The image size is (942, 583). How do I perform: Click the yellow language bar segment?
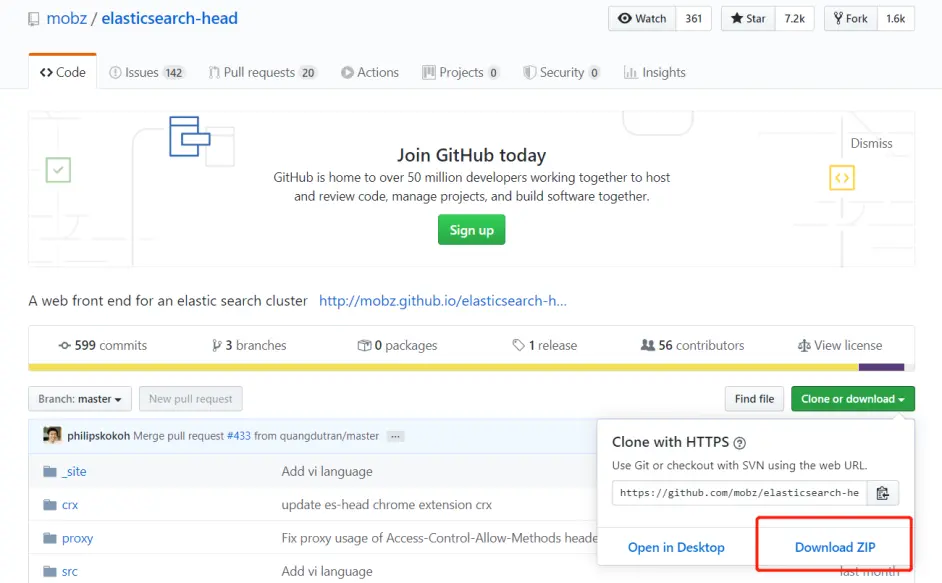coord(443,367)
